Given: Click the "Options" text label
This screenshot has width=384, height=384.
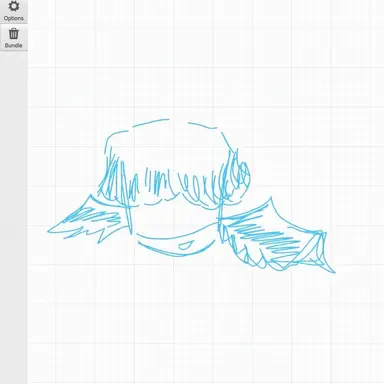Looking at the screenshot, I should click(x=14, y=18).
